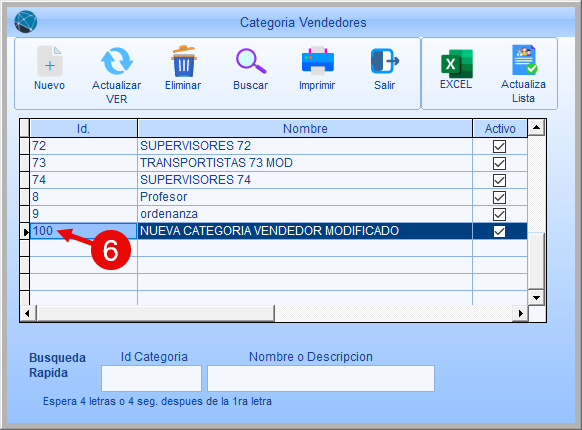Click the globe application logo icon
The height and width of the screenshot is (430, 582).
click(x=26, y=22)
